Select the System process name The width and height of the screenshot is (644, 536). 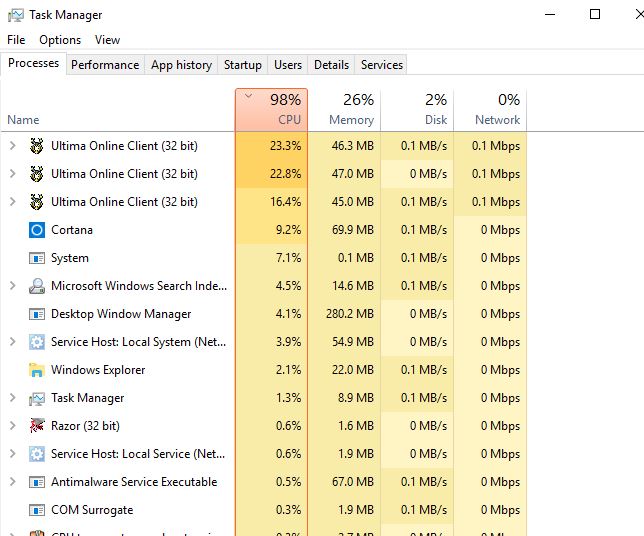click(70, 258)
